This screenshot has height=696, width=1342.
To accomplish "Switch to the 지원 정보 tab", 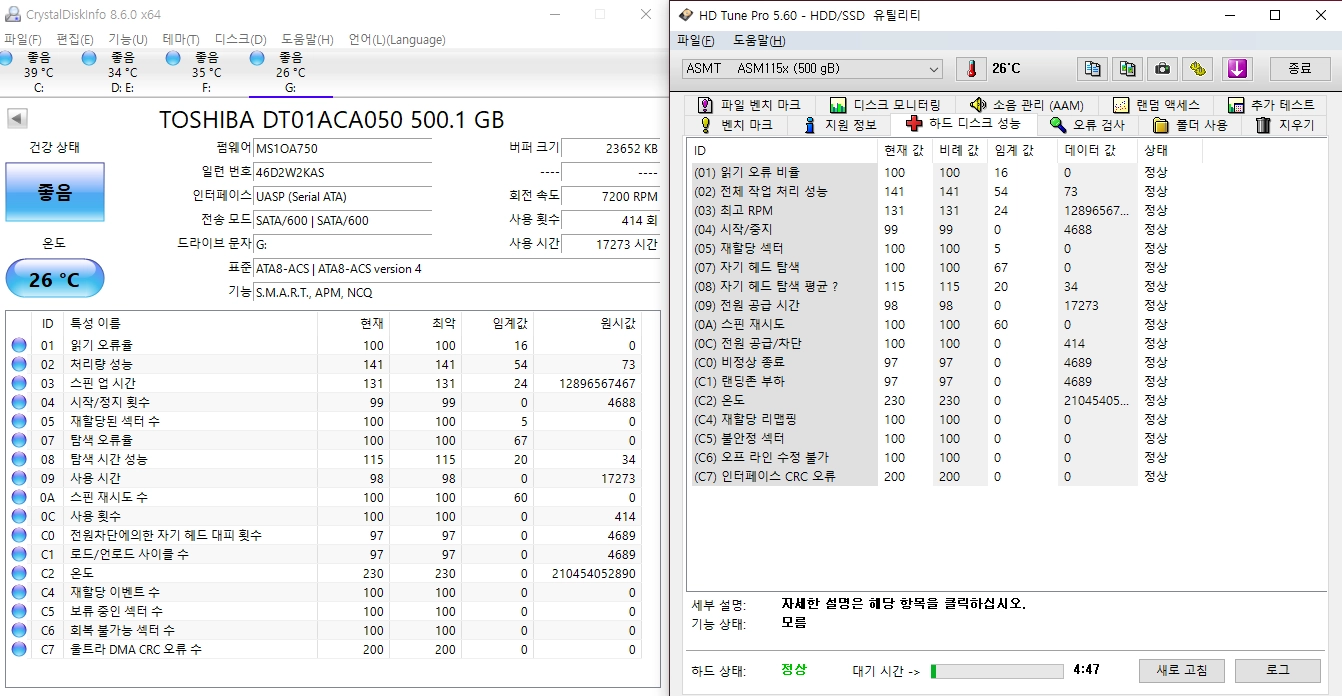I will (x=839, y=125).
